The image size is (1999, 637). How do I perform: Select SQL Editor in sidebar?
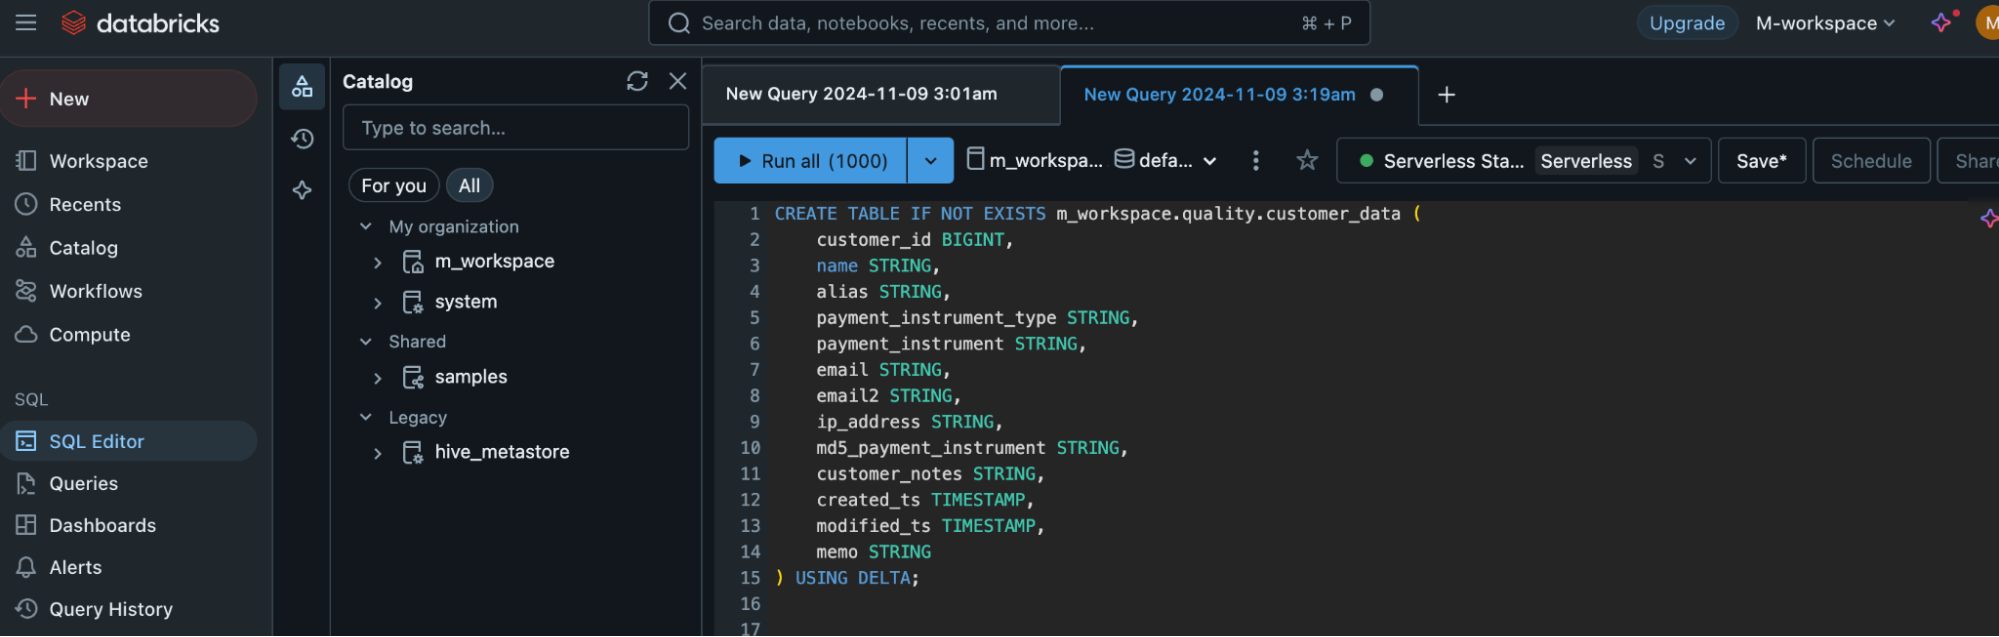click(x=129, y=441)
